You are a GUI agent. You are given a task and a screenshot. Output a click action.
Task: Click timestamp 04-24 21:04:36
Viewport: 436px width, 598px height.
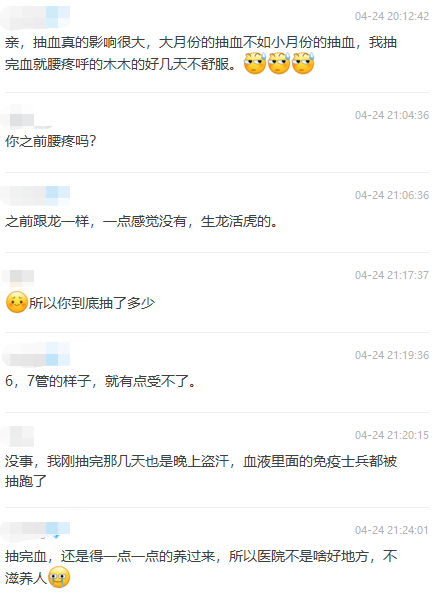point(392,115)
